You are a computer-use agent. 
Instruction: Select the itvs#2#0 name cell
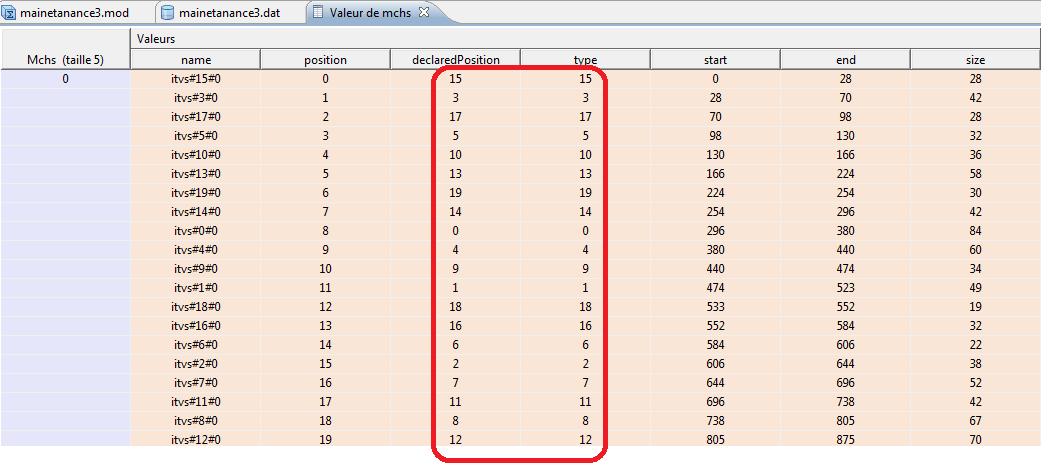[195, 364]
